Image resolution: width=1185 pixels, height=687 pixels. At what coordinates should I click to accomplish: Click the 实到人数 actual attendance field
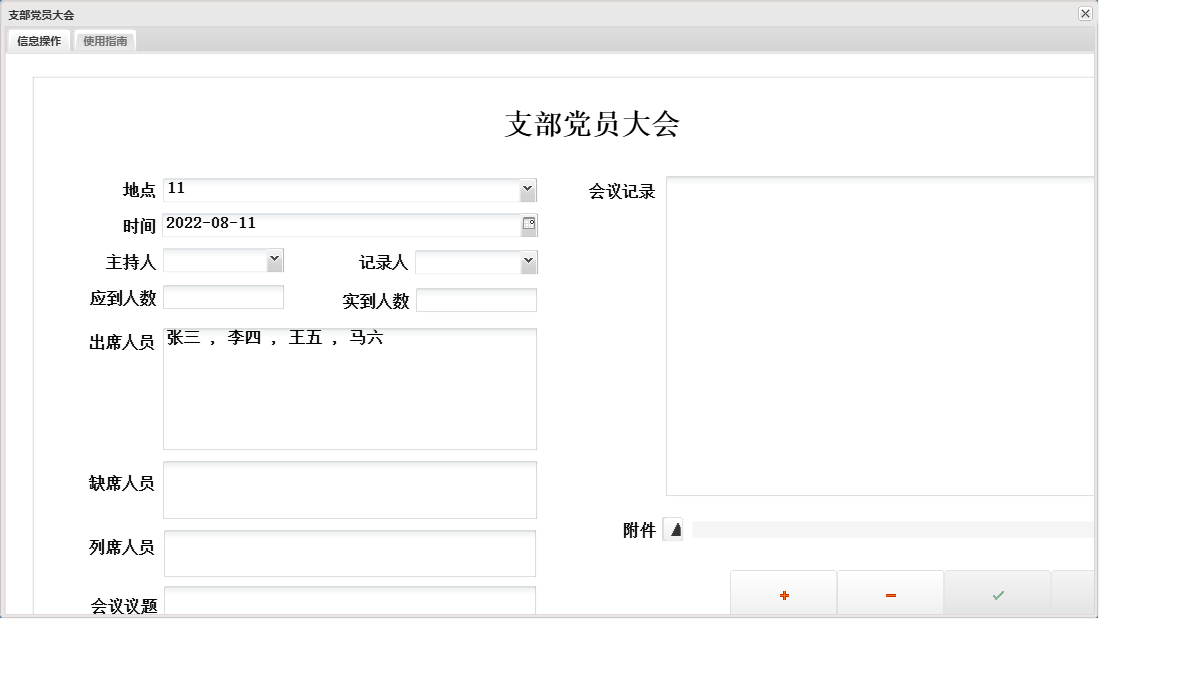coord(477,299)
